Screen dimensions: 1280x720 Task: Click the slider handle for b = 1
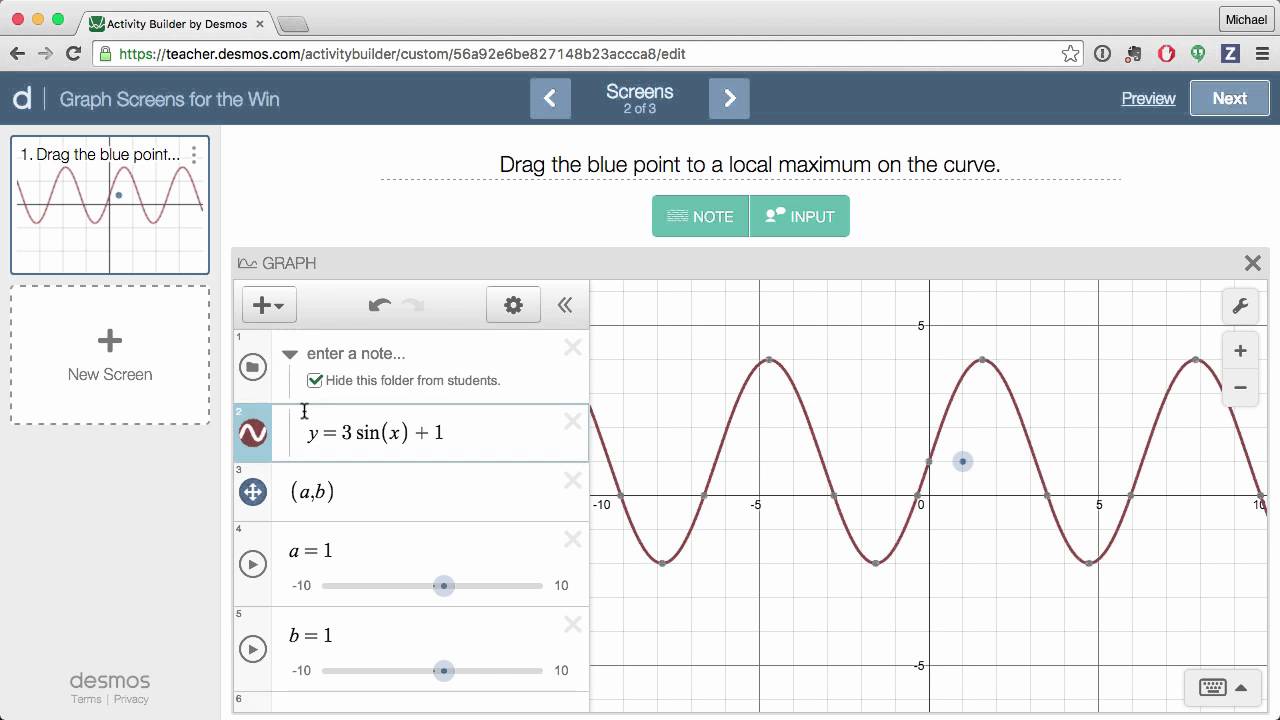click(x=444, y=671)
